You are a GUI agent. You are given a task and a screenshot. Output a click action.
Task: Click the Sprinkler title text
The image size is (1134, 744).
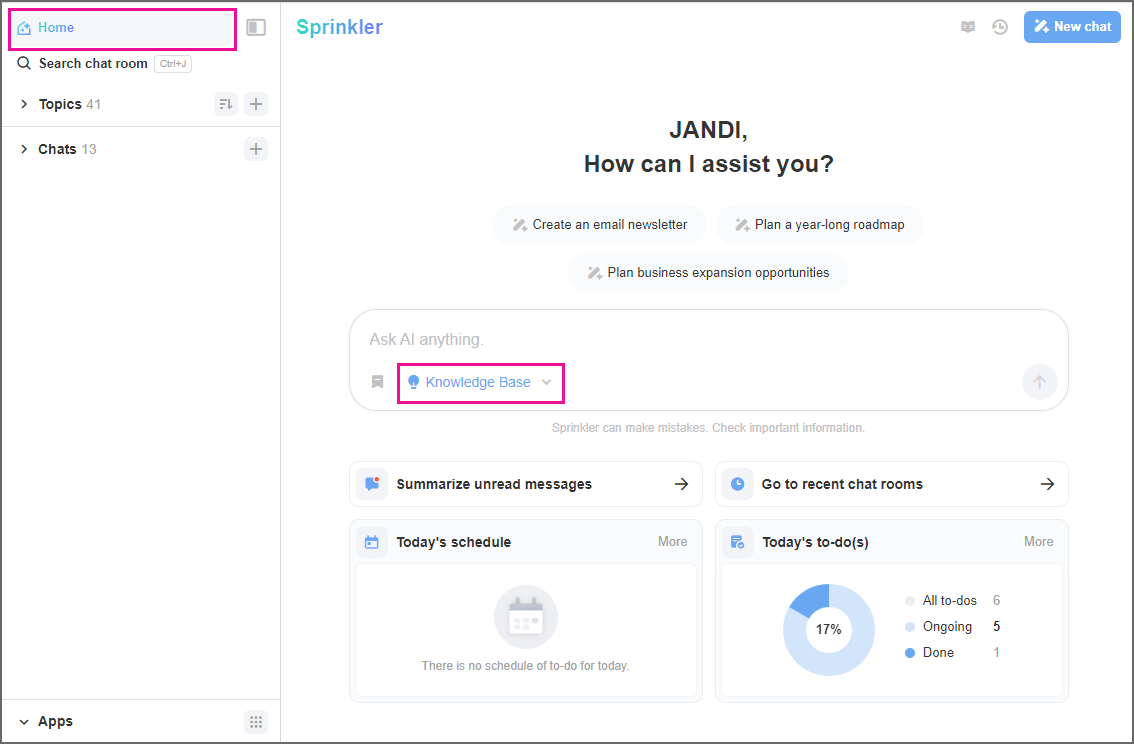coord(339,27)
